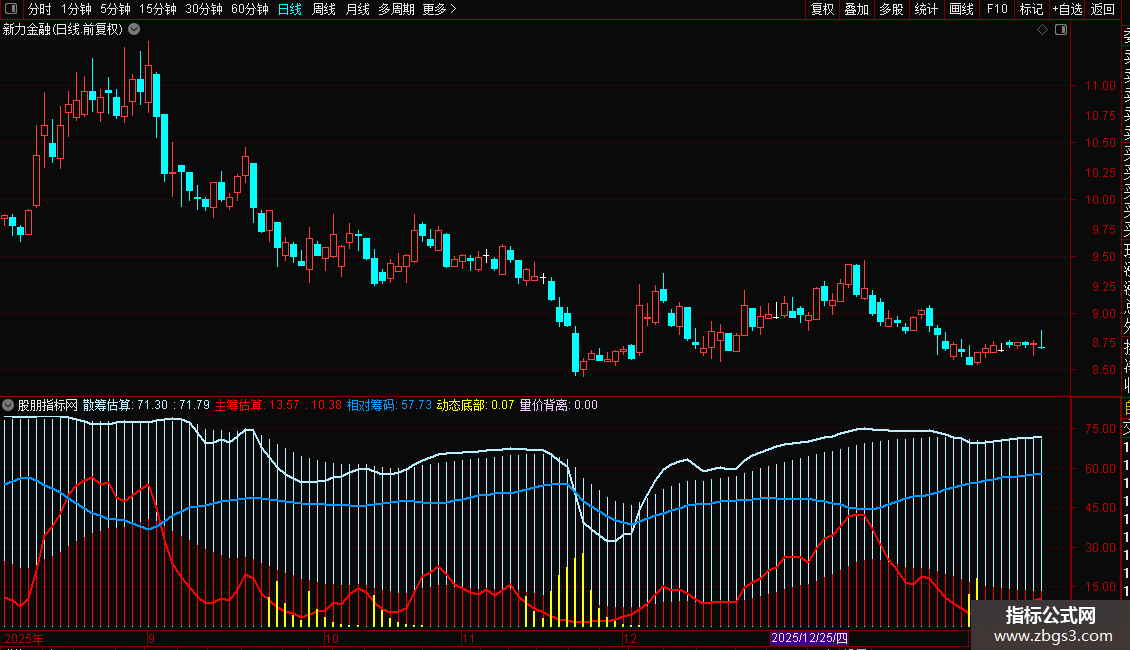Screen dimensions: 1130x650
Task: Toggle the left sidebar panel icon
Action: coord(11,10)
